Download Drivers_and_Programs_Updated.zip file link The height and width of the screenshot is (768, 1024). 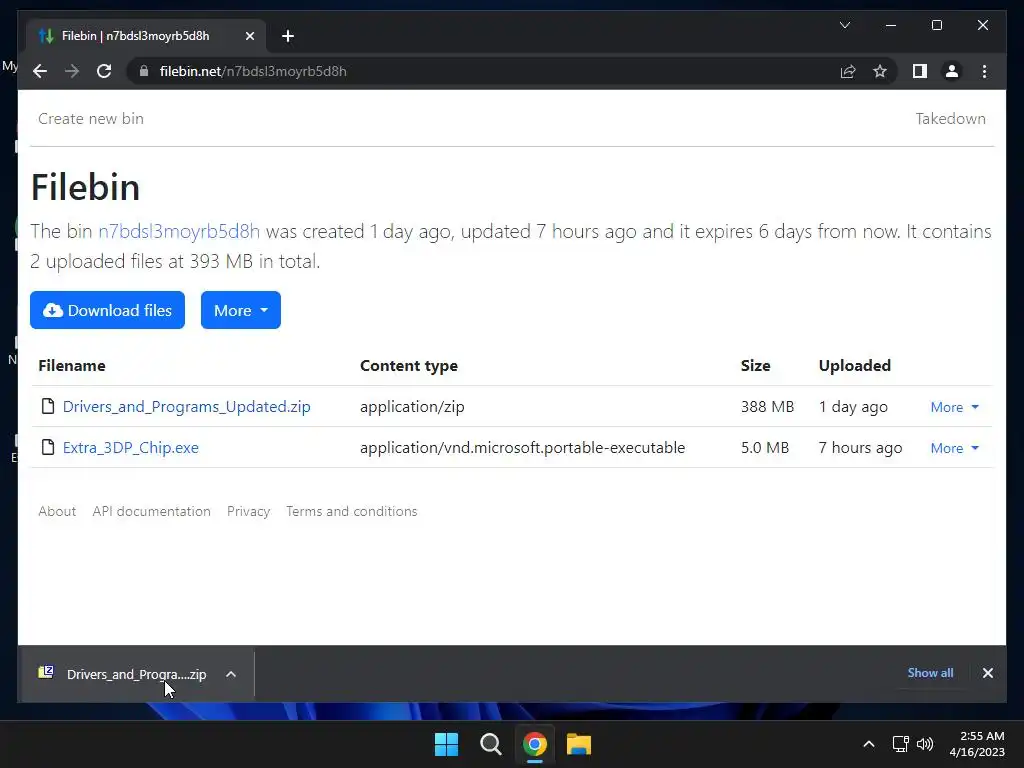coord(187,406)
